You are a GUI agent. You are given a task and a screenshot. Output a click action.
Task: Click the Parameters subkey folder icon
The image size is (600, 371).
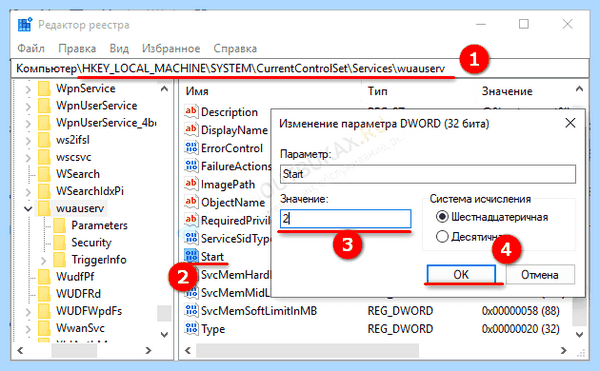(x=59, y=225)
